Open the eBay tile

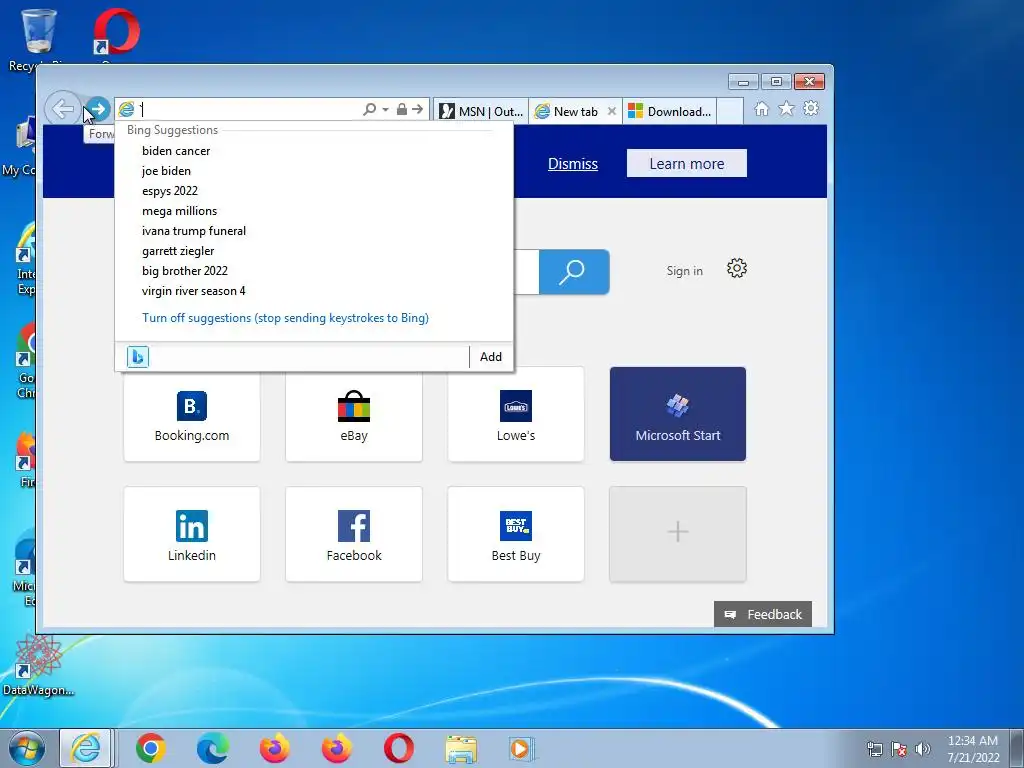point(354,414)
